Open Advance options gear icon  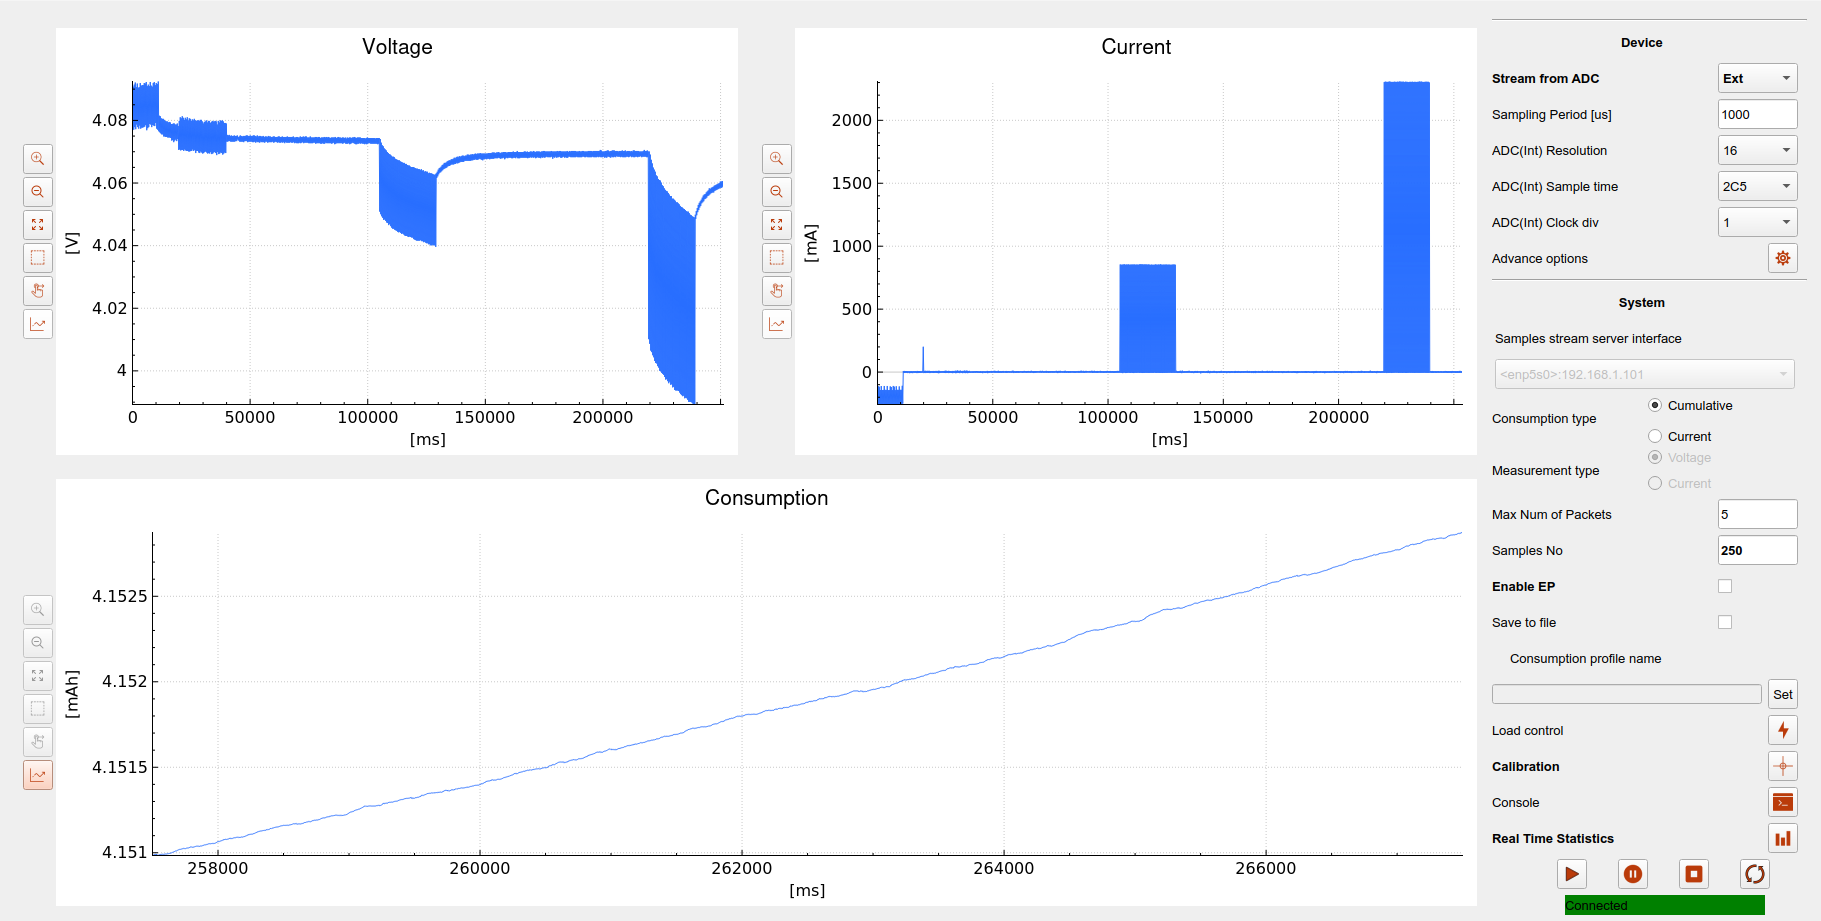(1782, 258)
